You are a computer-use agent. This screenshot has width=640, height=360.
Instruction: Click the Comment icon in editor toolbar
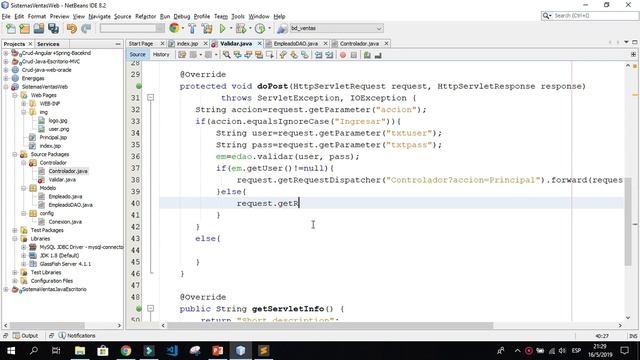(x=367, y=55)
